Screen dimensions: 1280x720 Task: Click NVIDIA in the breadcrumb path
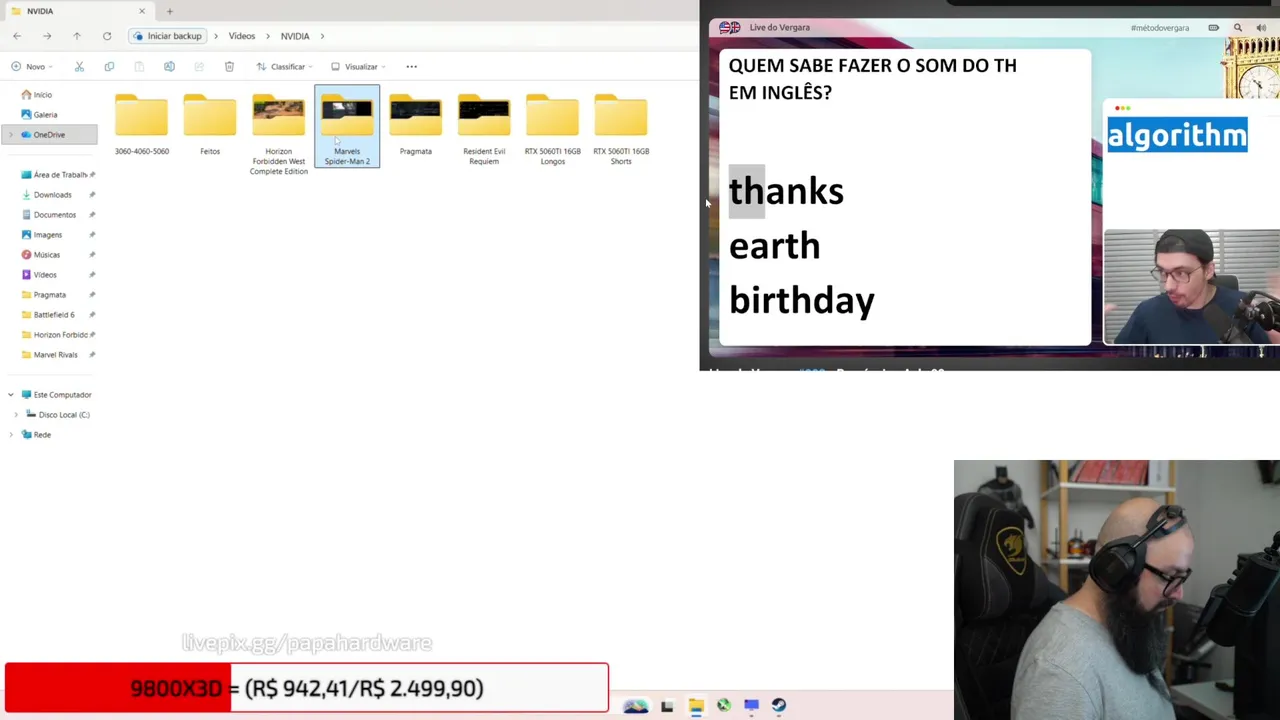tap(295, 36)
